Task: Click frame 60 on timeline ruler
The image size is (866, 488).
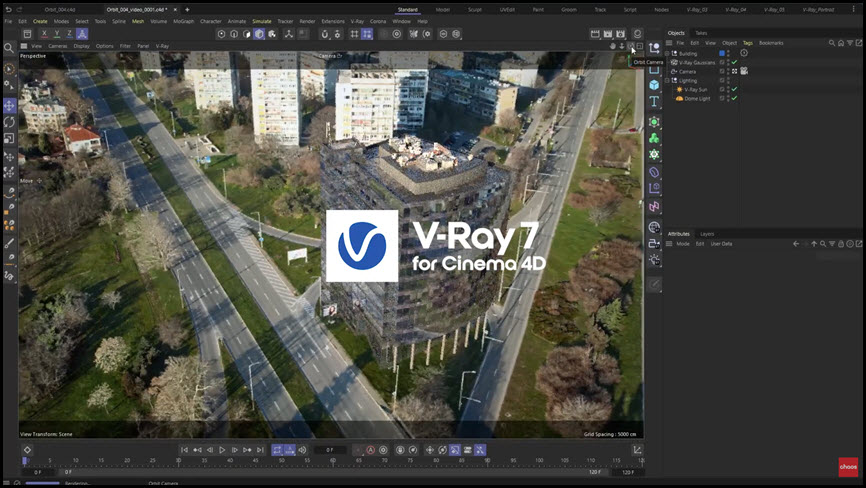Action: coord(332,460)
